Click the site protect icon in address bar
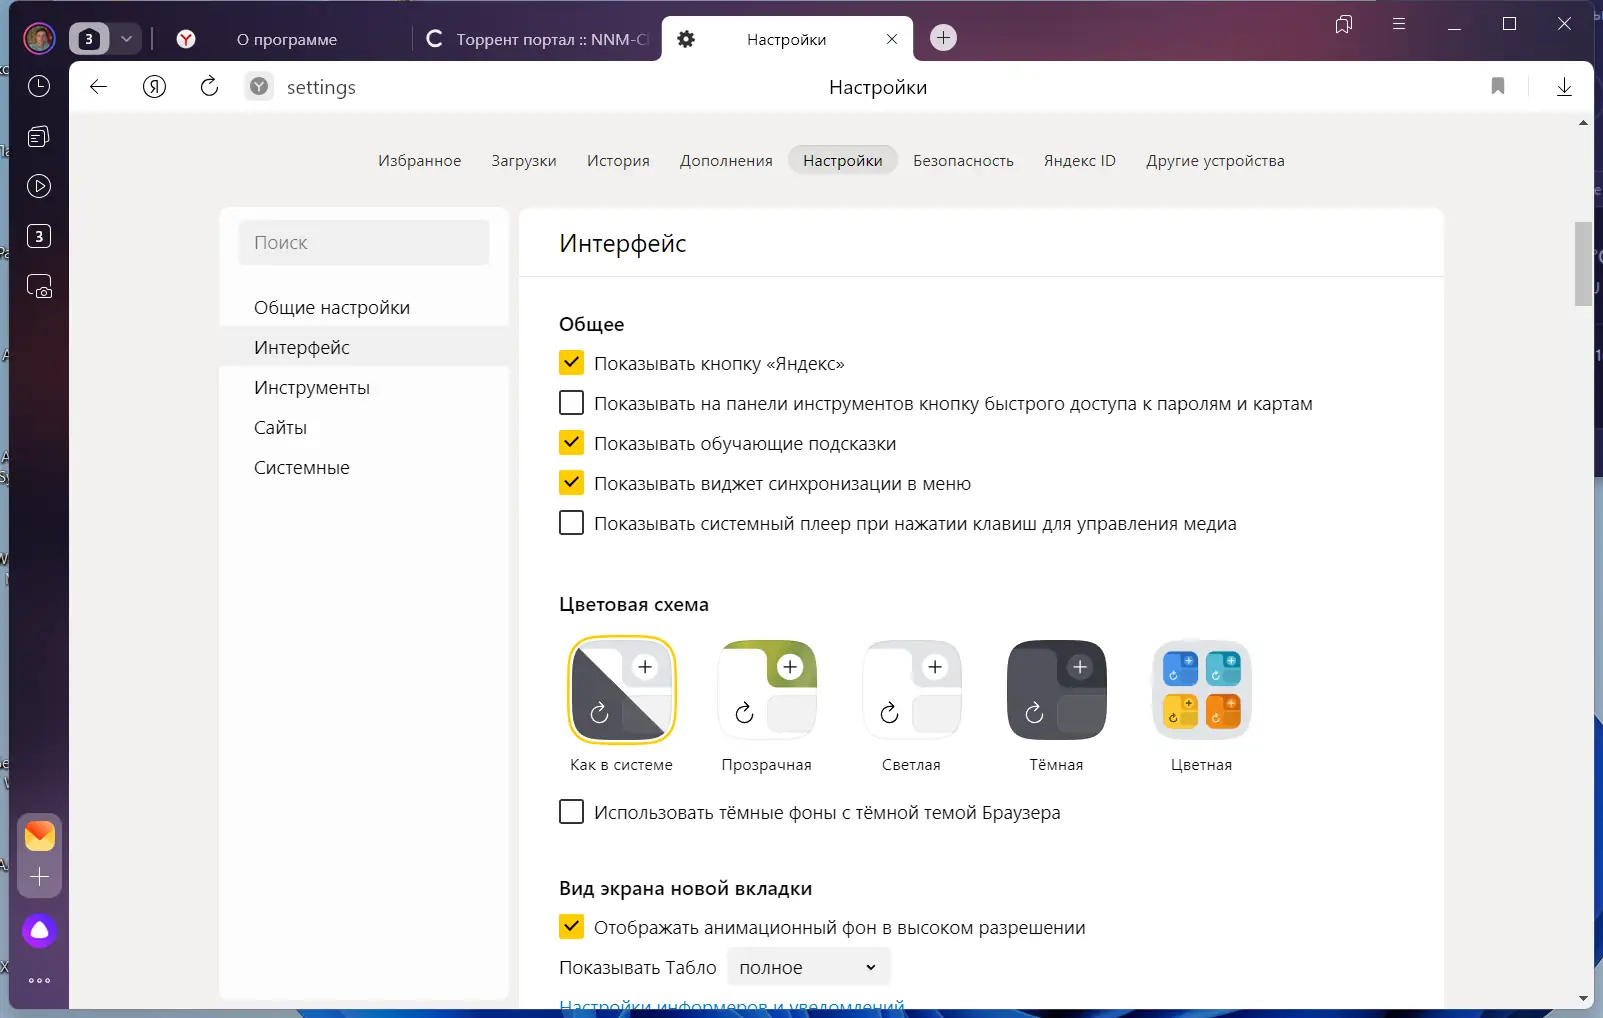 (x=259, y=87)
